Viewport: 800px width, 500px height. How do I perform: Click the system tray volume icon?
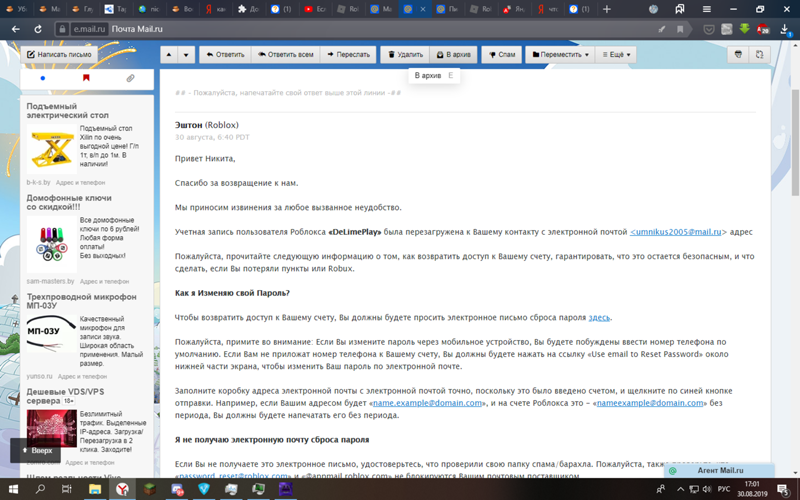[707, 489]
